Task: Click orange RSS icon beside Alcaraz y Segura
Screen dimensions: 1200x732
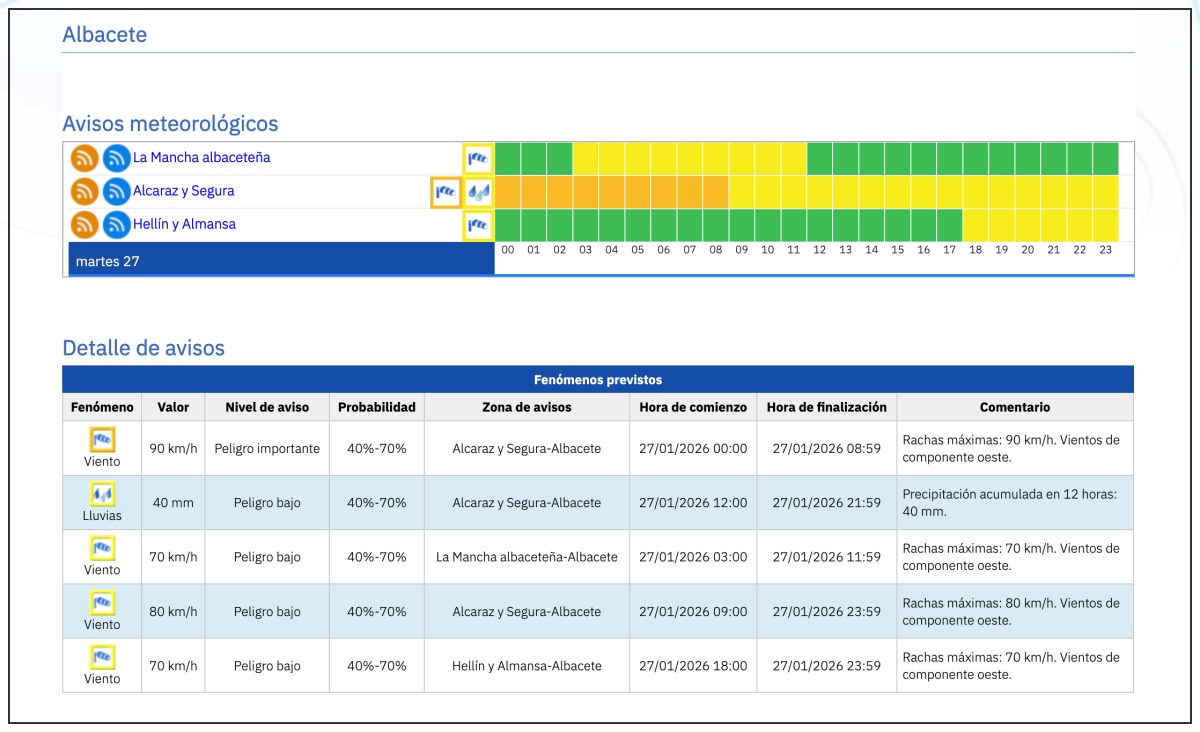Action: (84, 191)
